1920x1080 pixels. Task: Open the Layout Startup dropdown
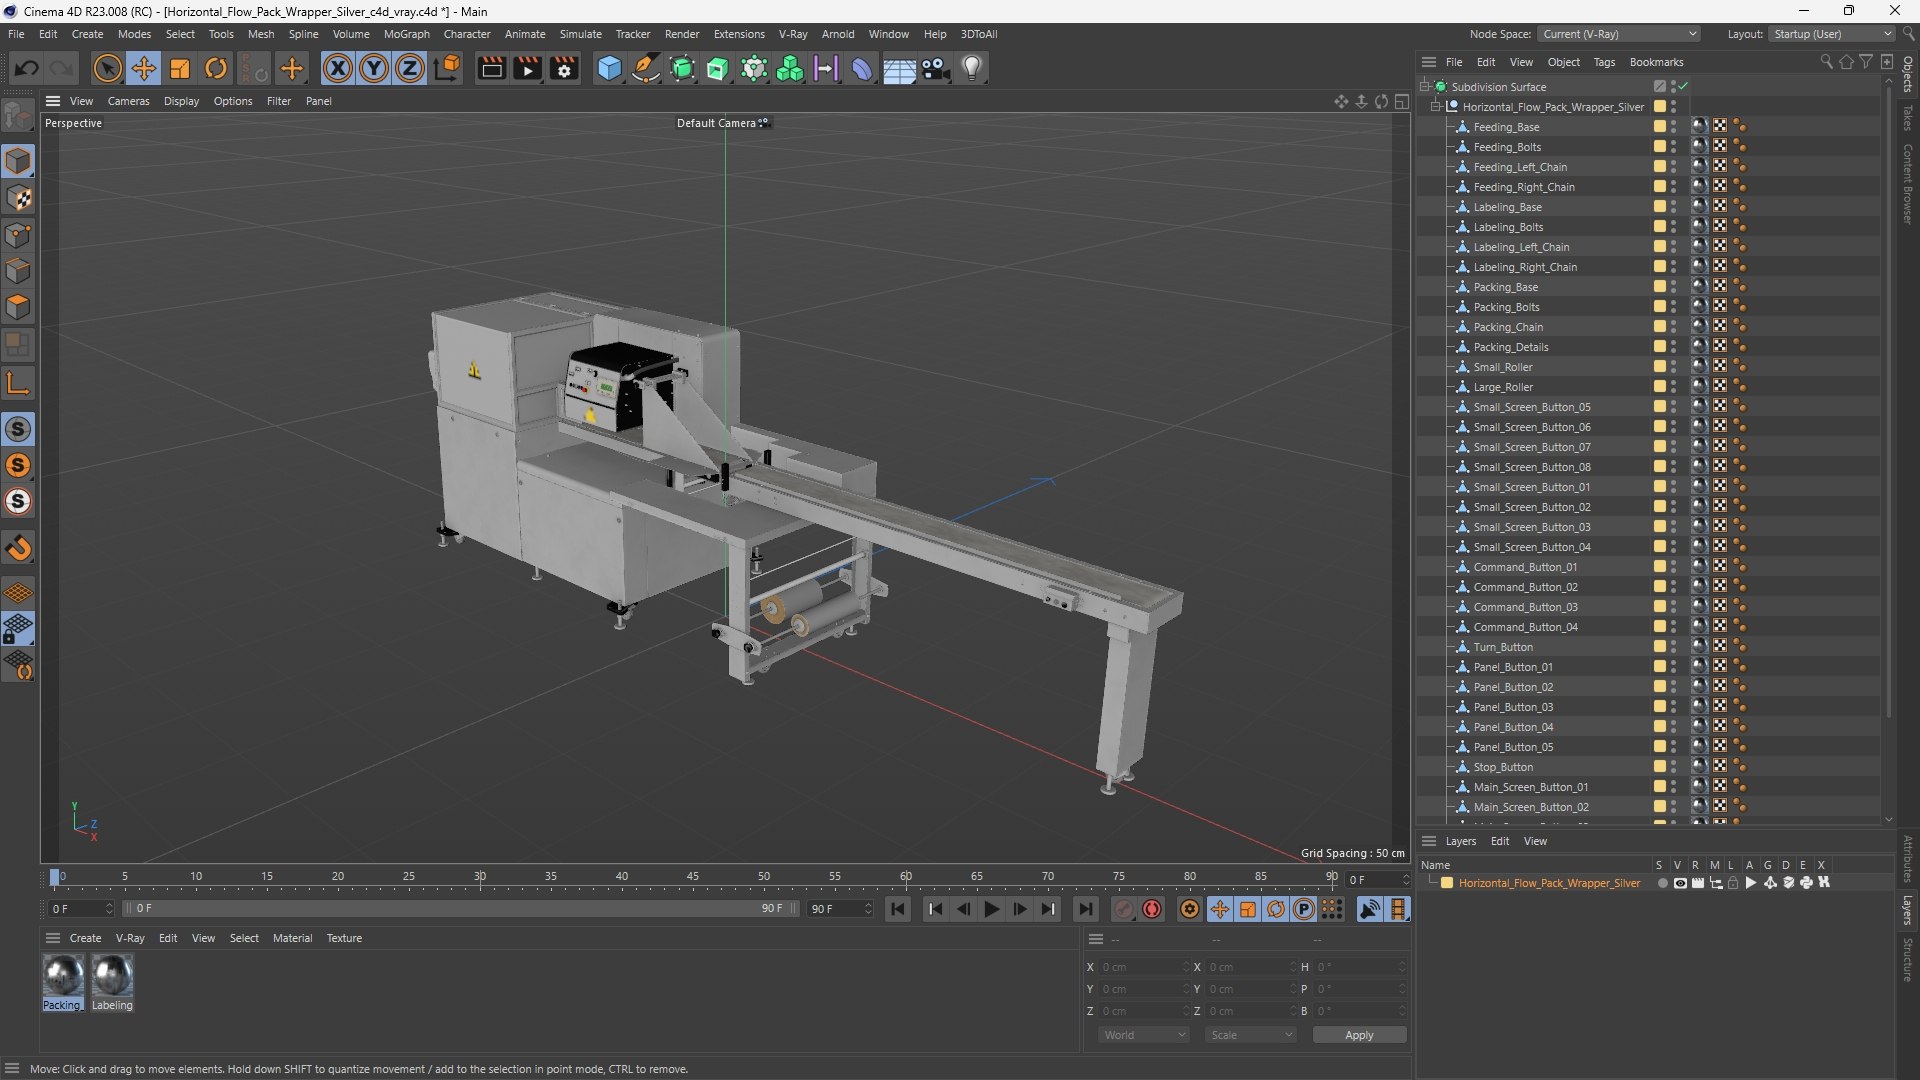(x=1832, y=34)
